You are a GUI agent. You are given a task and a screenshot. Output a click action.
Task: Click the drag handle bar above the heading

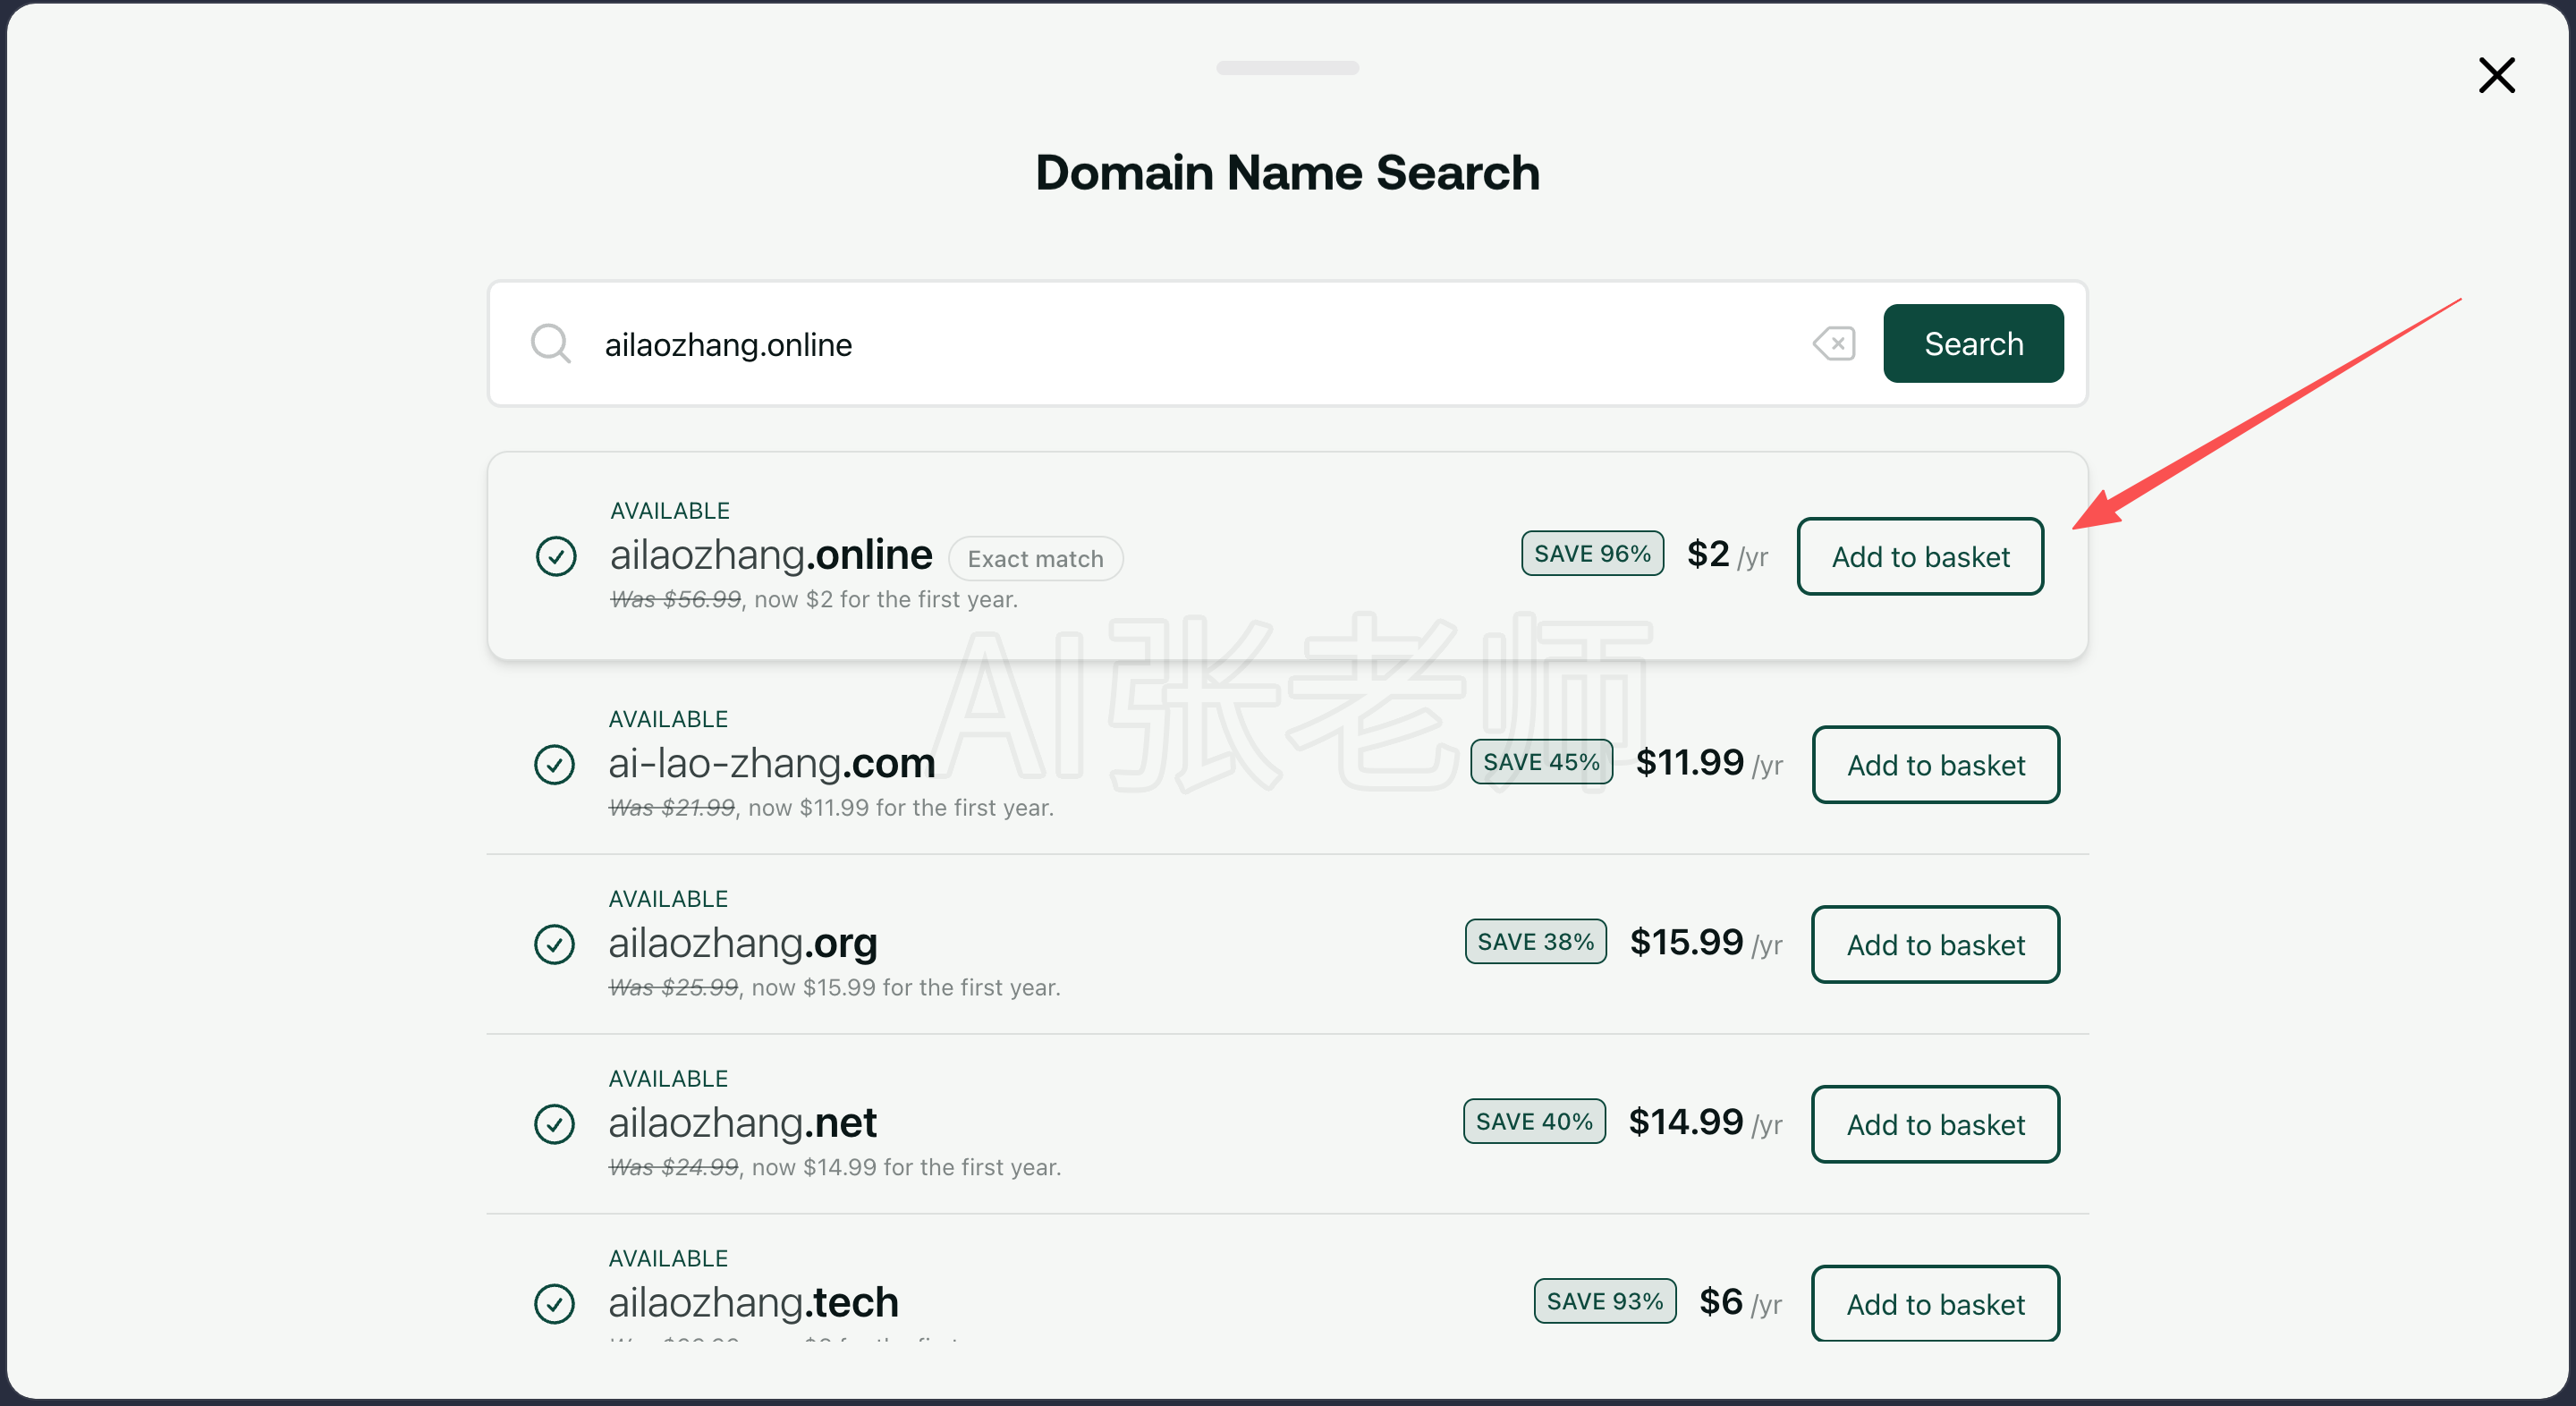(1287, 68)
